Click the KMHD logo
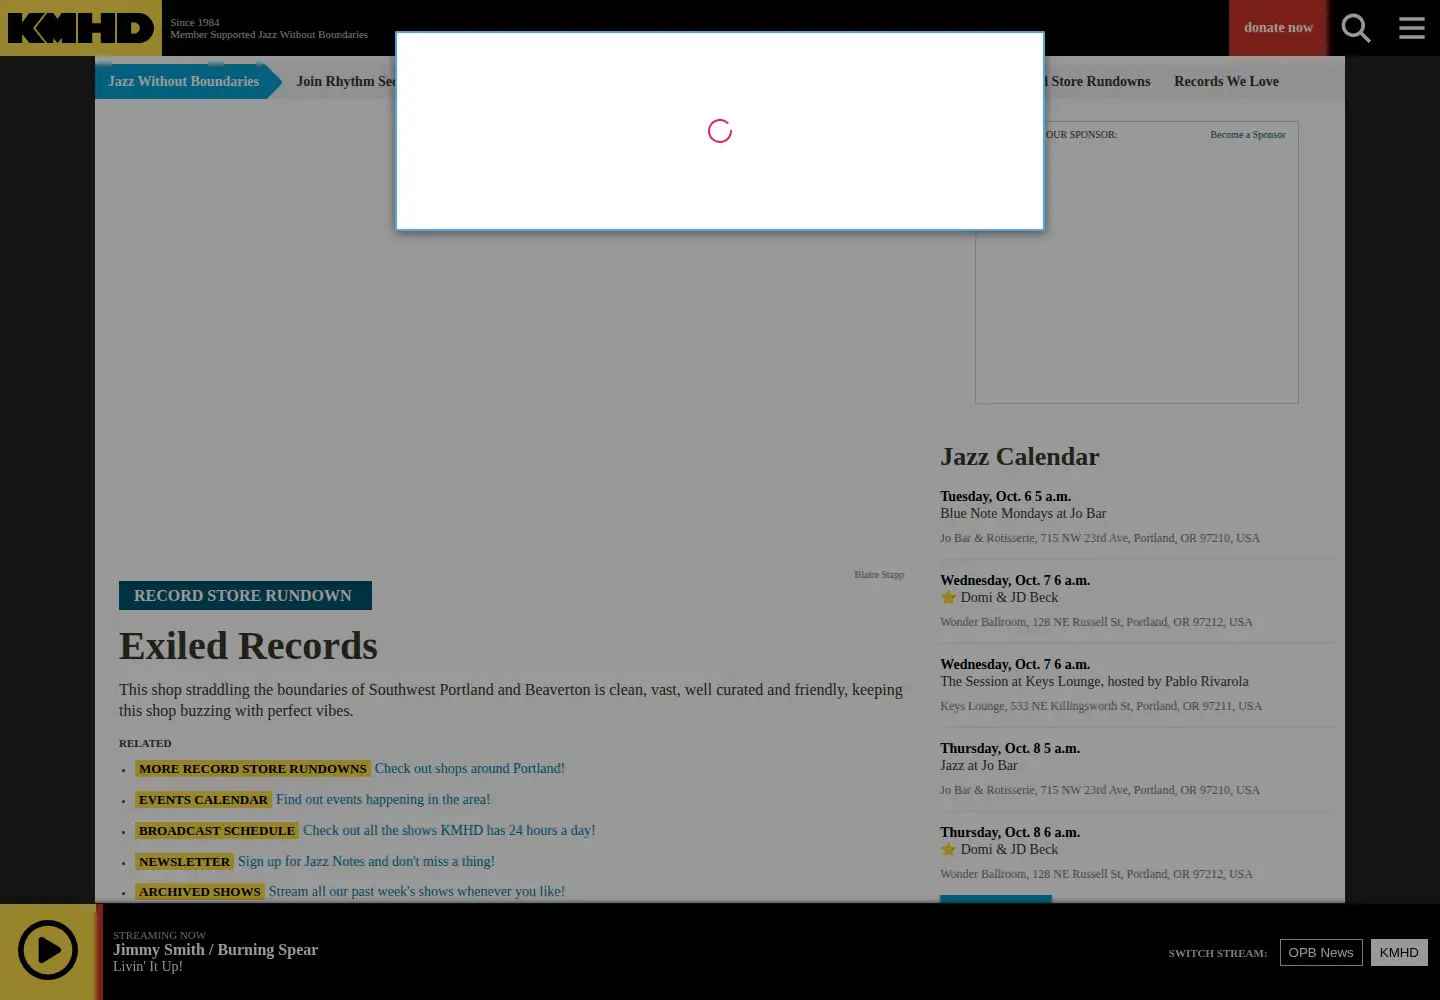The height and width of the screenshot is (1000, 1440). tap(80, 28)
